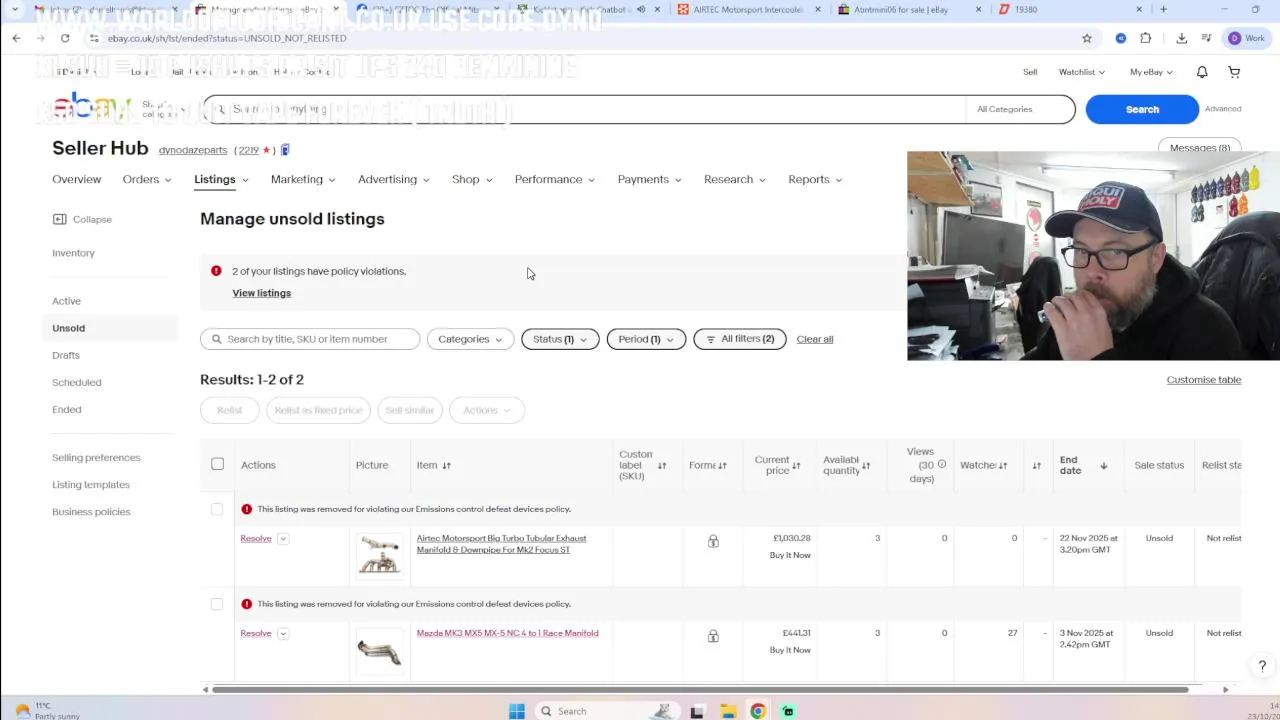Open Chrome from the taskbar
The height and width of the screenshot is (720, 1280).
click(x=758, y=711)
